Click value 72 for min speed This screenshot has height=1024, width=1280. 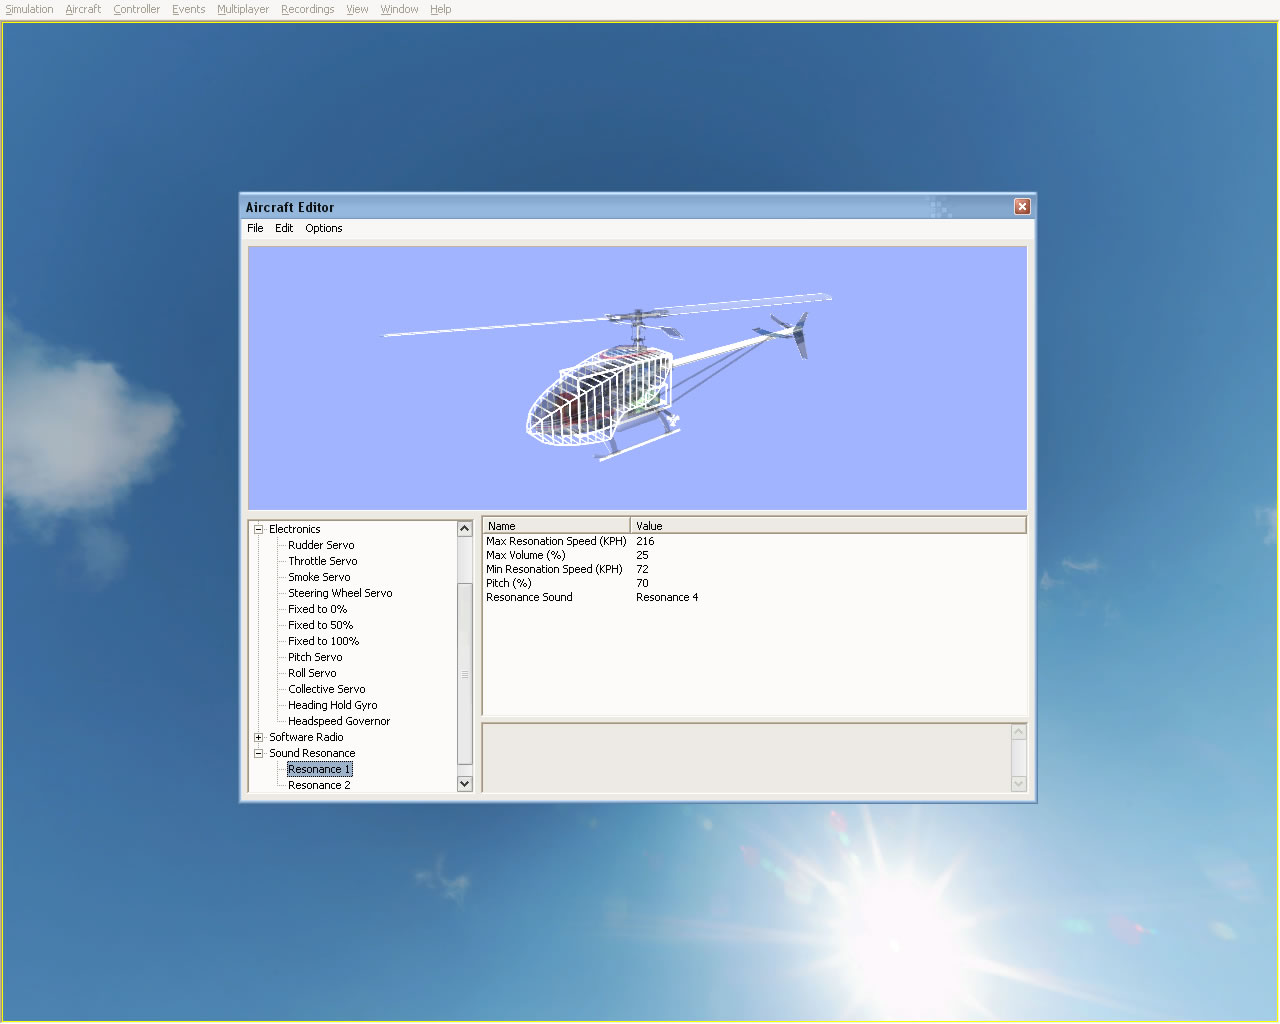point(642,569)
